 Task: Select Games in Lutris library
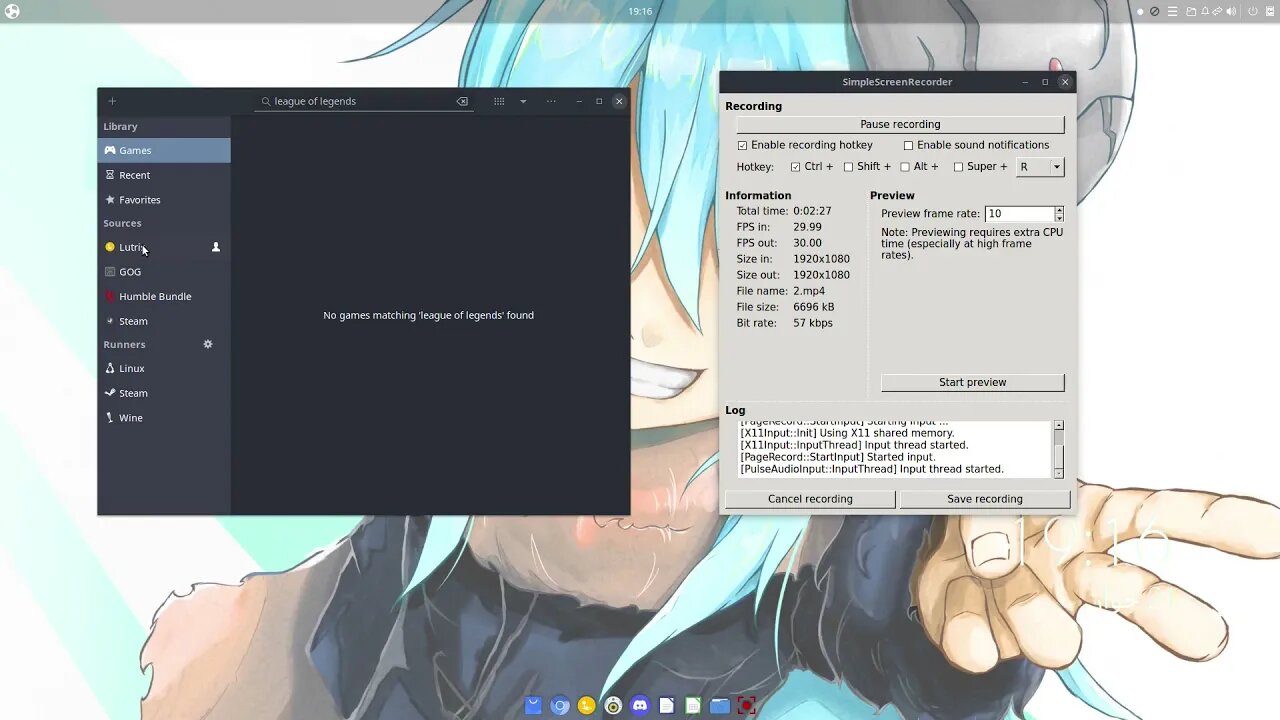(x=164, y=150)
